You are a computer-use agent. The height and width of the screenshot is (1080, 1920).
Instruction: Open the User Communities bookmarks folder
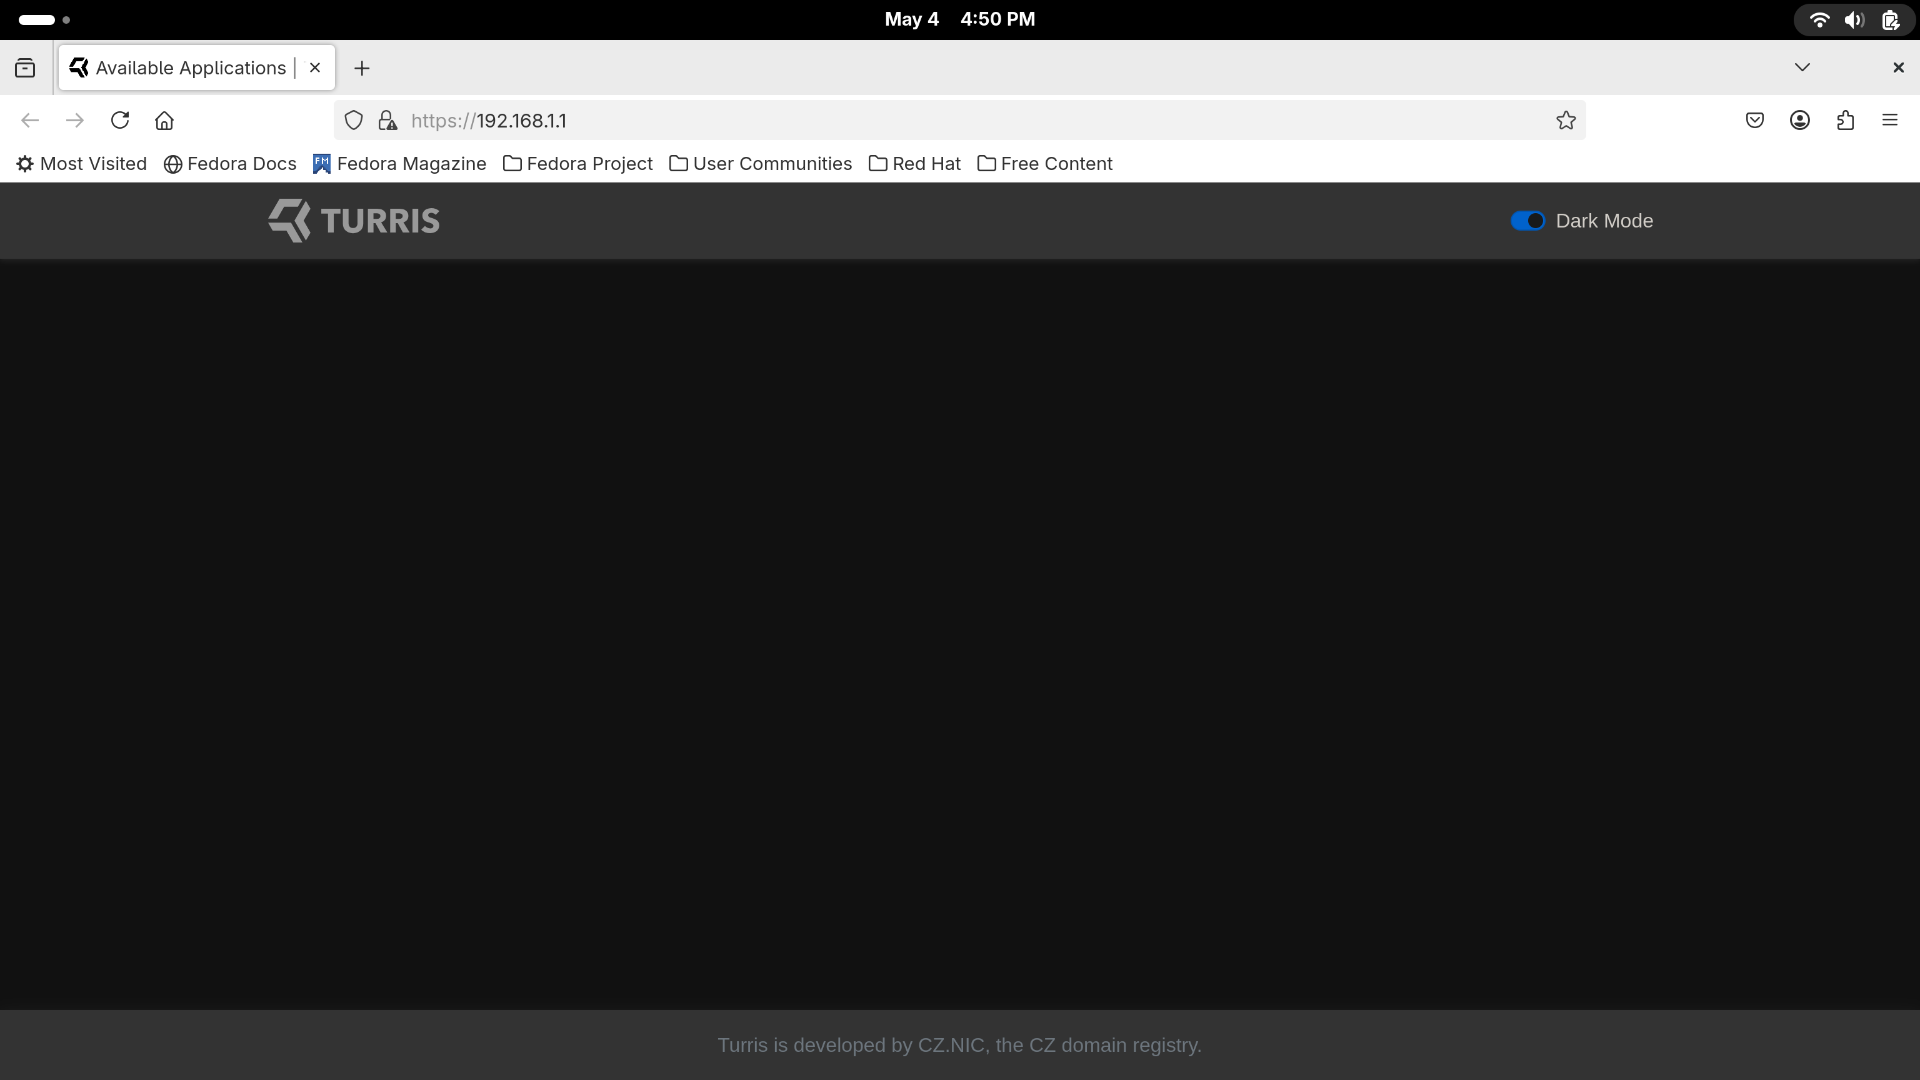point(760,164)
